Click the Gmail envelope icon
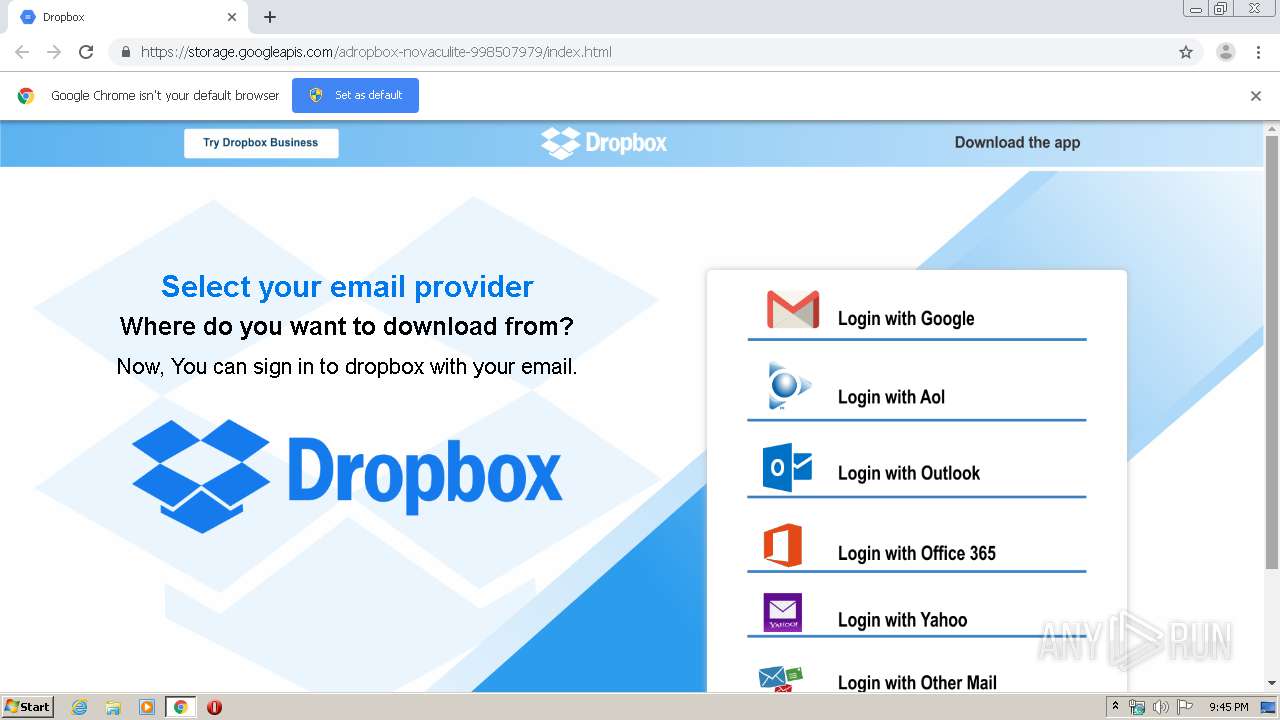 (x=793, y=309)
